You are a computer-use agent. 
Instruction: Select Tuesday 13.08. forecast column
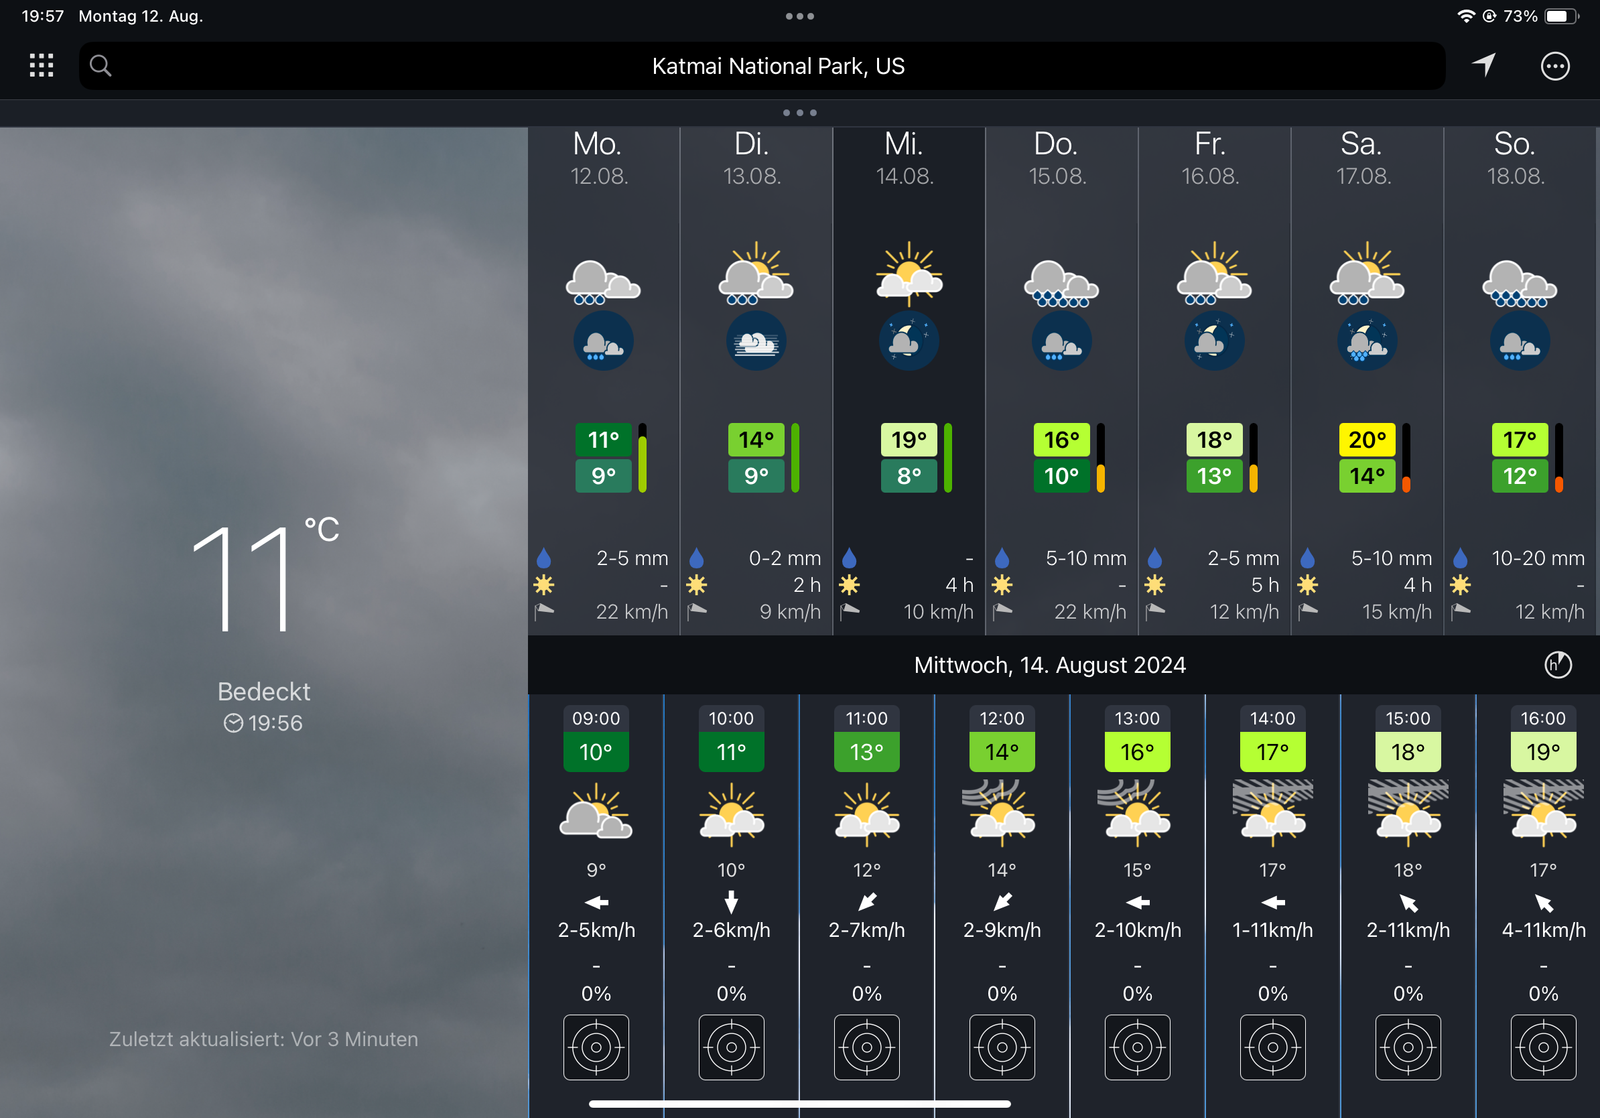(x=757, y=381)
